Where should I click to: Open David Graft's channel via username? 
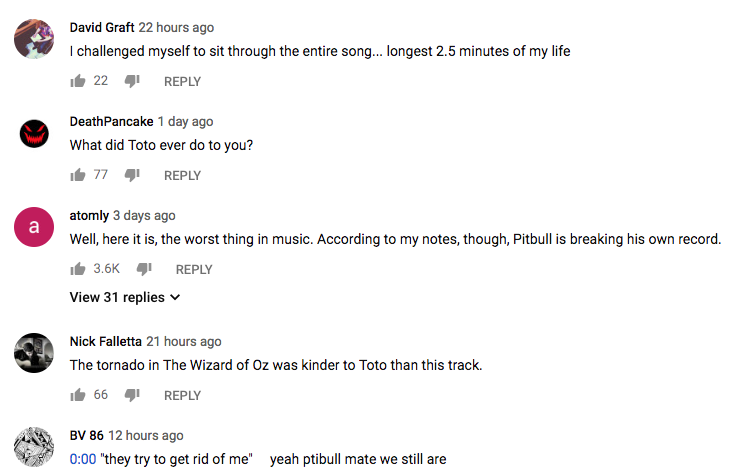click(102, 27)
